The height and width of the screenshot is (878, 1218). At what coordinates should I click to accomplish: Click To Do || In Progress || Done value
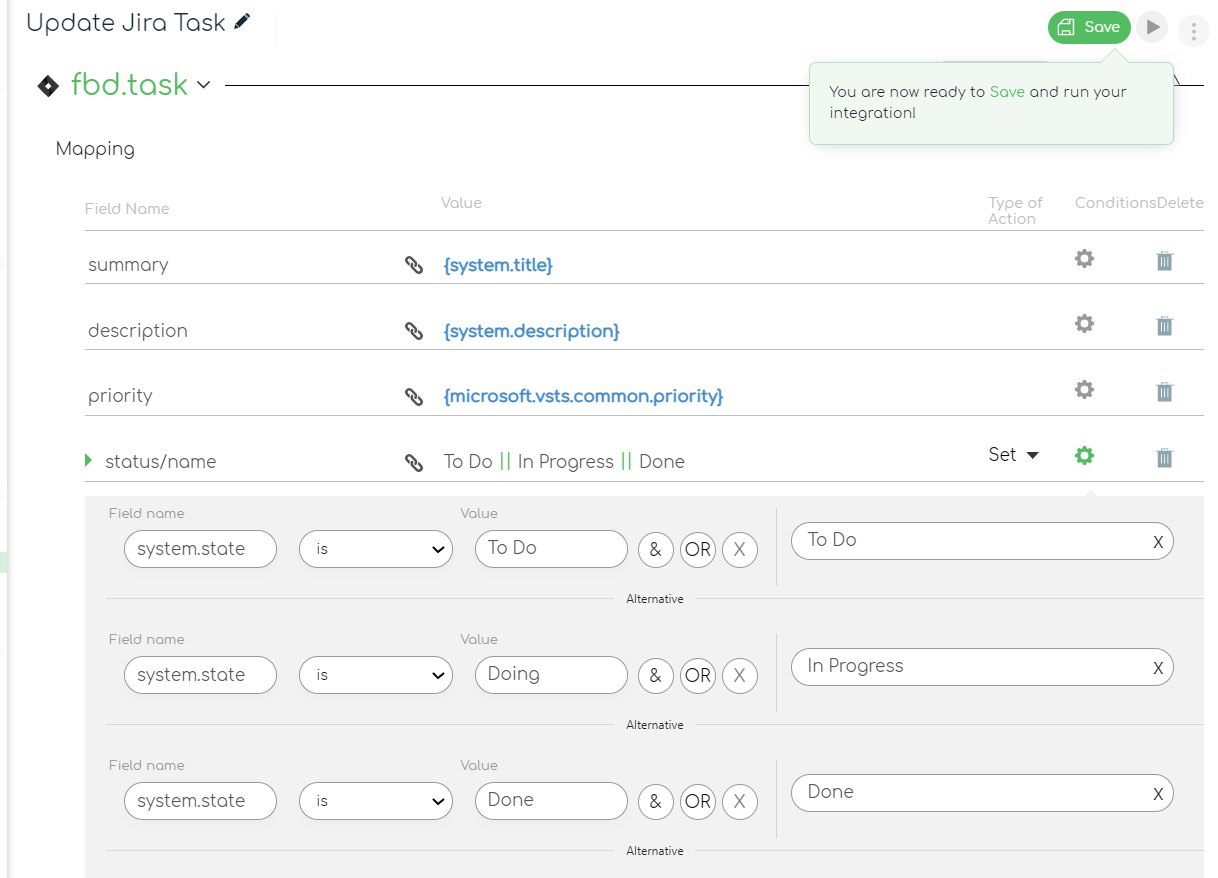click(564, 462)
